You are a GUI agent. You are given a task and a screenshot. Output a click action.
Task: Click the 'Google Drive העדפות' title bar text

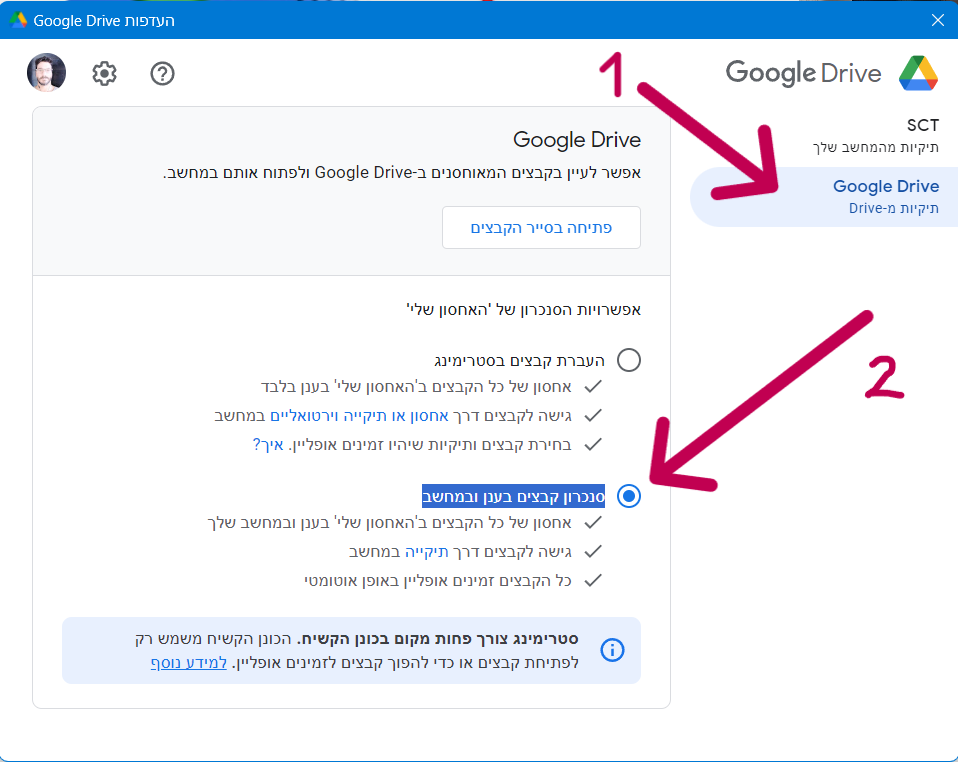click(104, 21)
